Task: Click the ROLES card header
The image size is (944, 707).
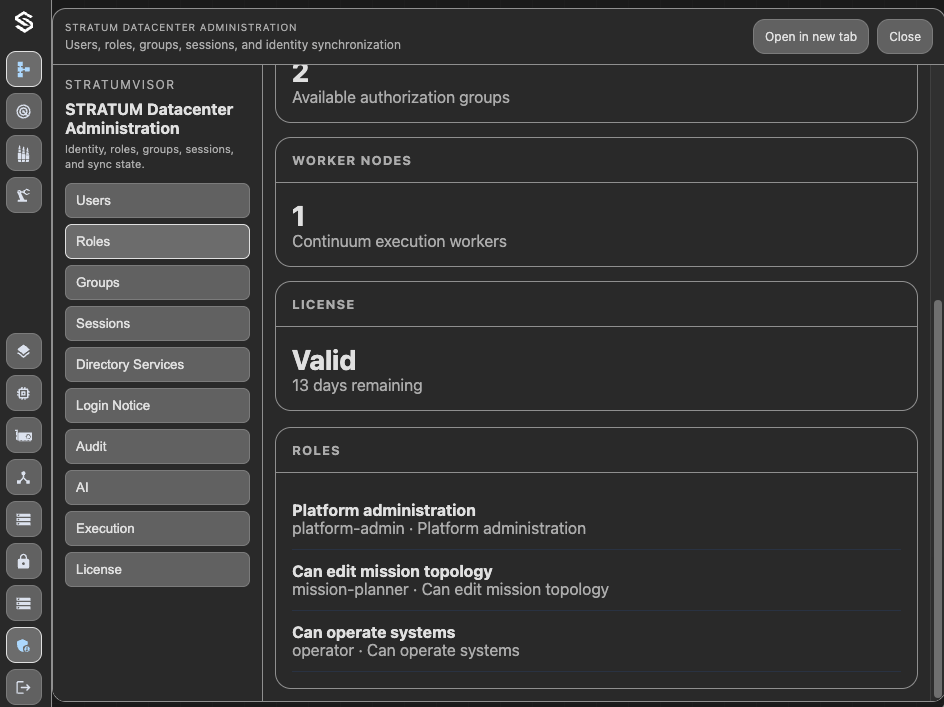Action: pyautogui.click(x=596, y=450)
